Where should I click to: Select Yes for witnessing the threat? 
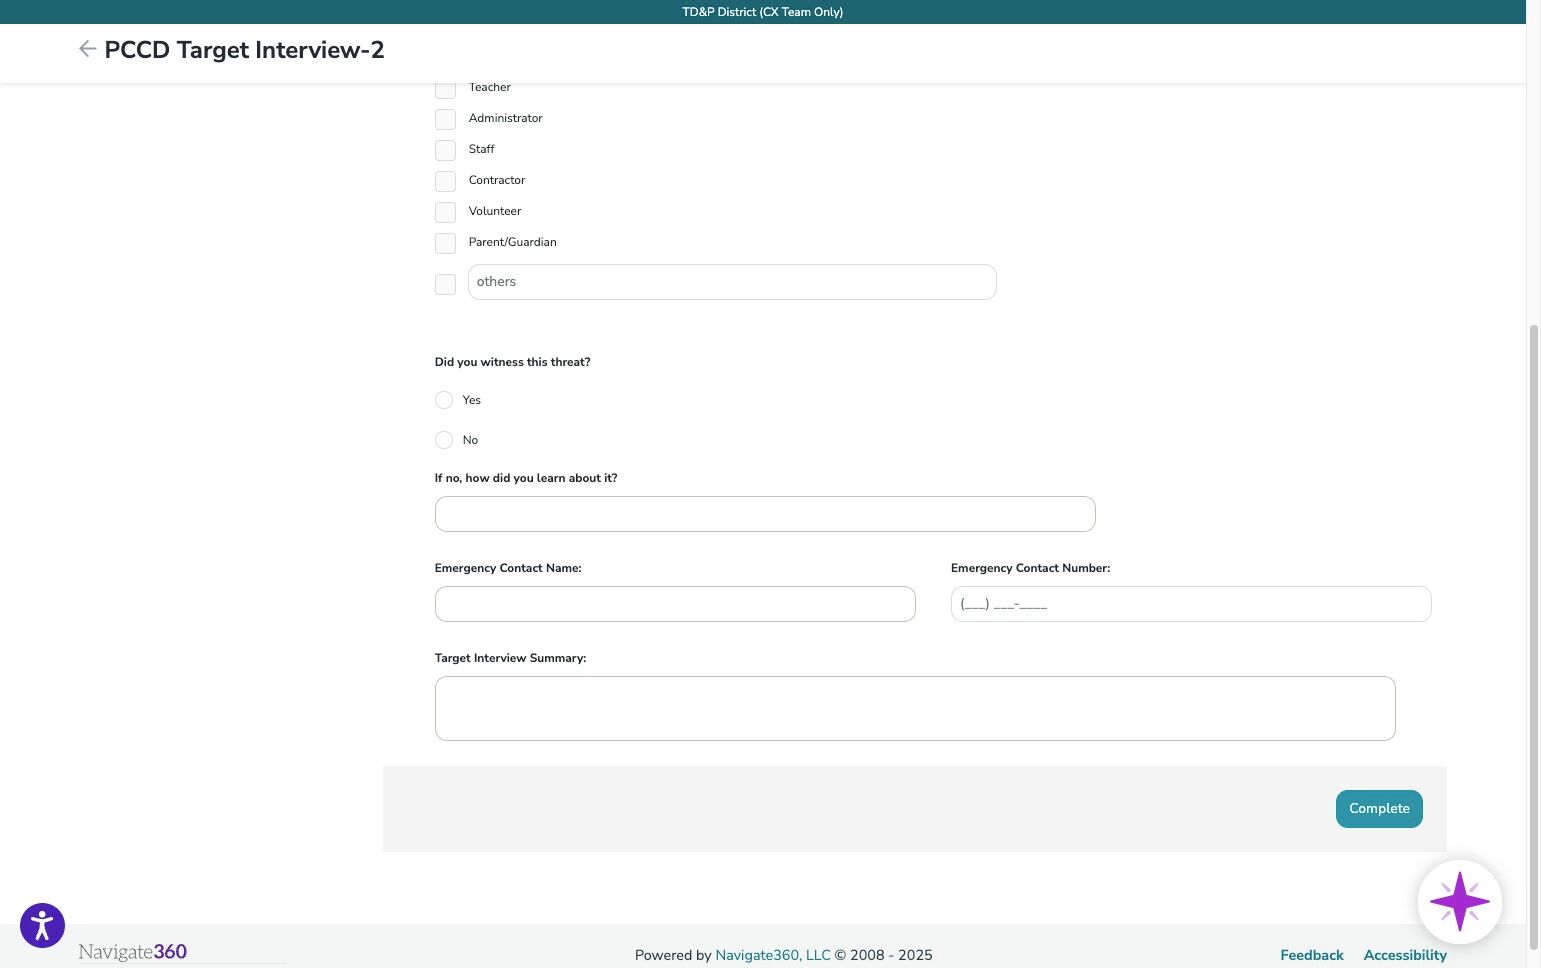click(x=444, y=400)
